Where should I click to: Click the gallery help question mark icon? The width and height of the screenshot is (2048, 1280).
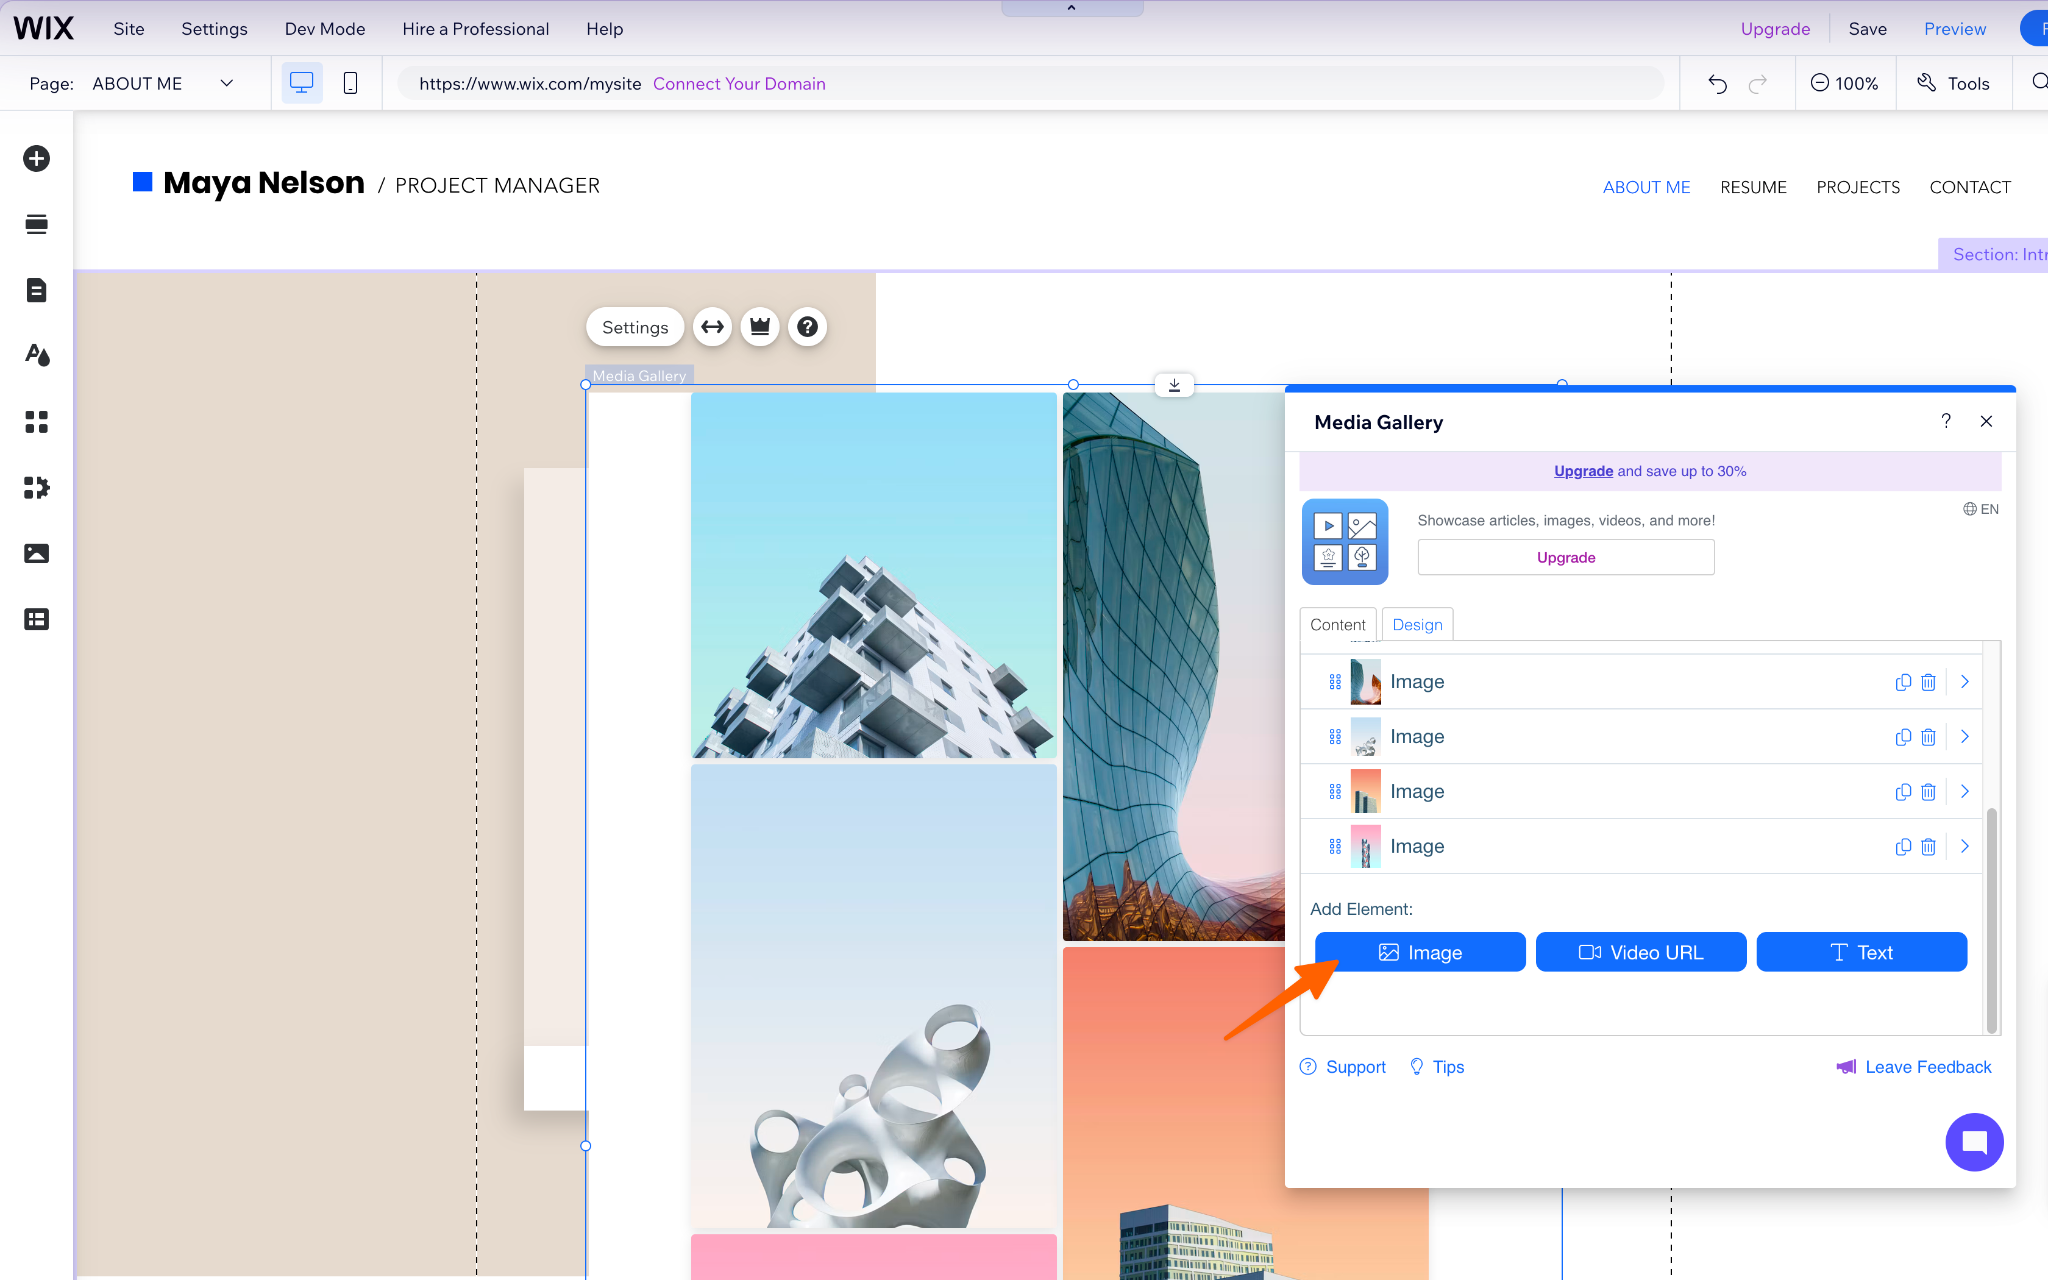coord(808,327)
